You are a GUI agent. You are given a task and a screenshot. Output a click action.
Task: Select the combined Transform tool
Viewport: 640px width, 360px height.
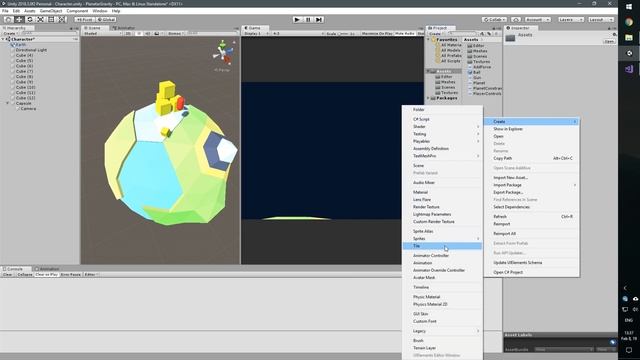pos(61,20)
